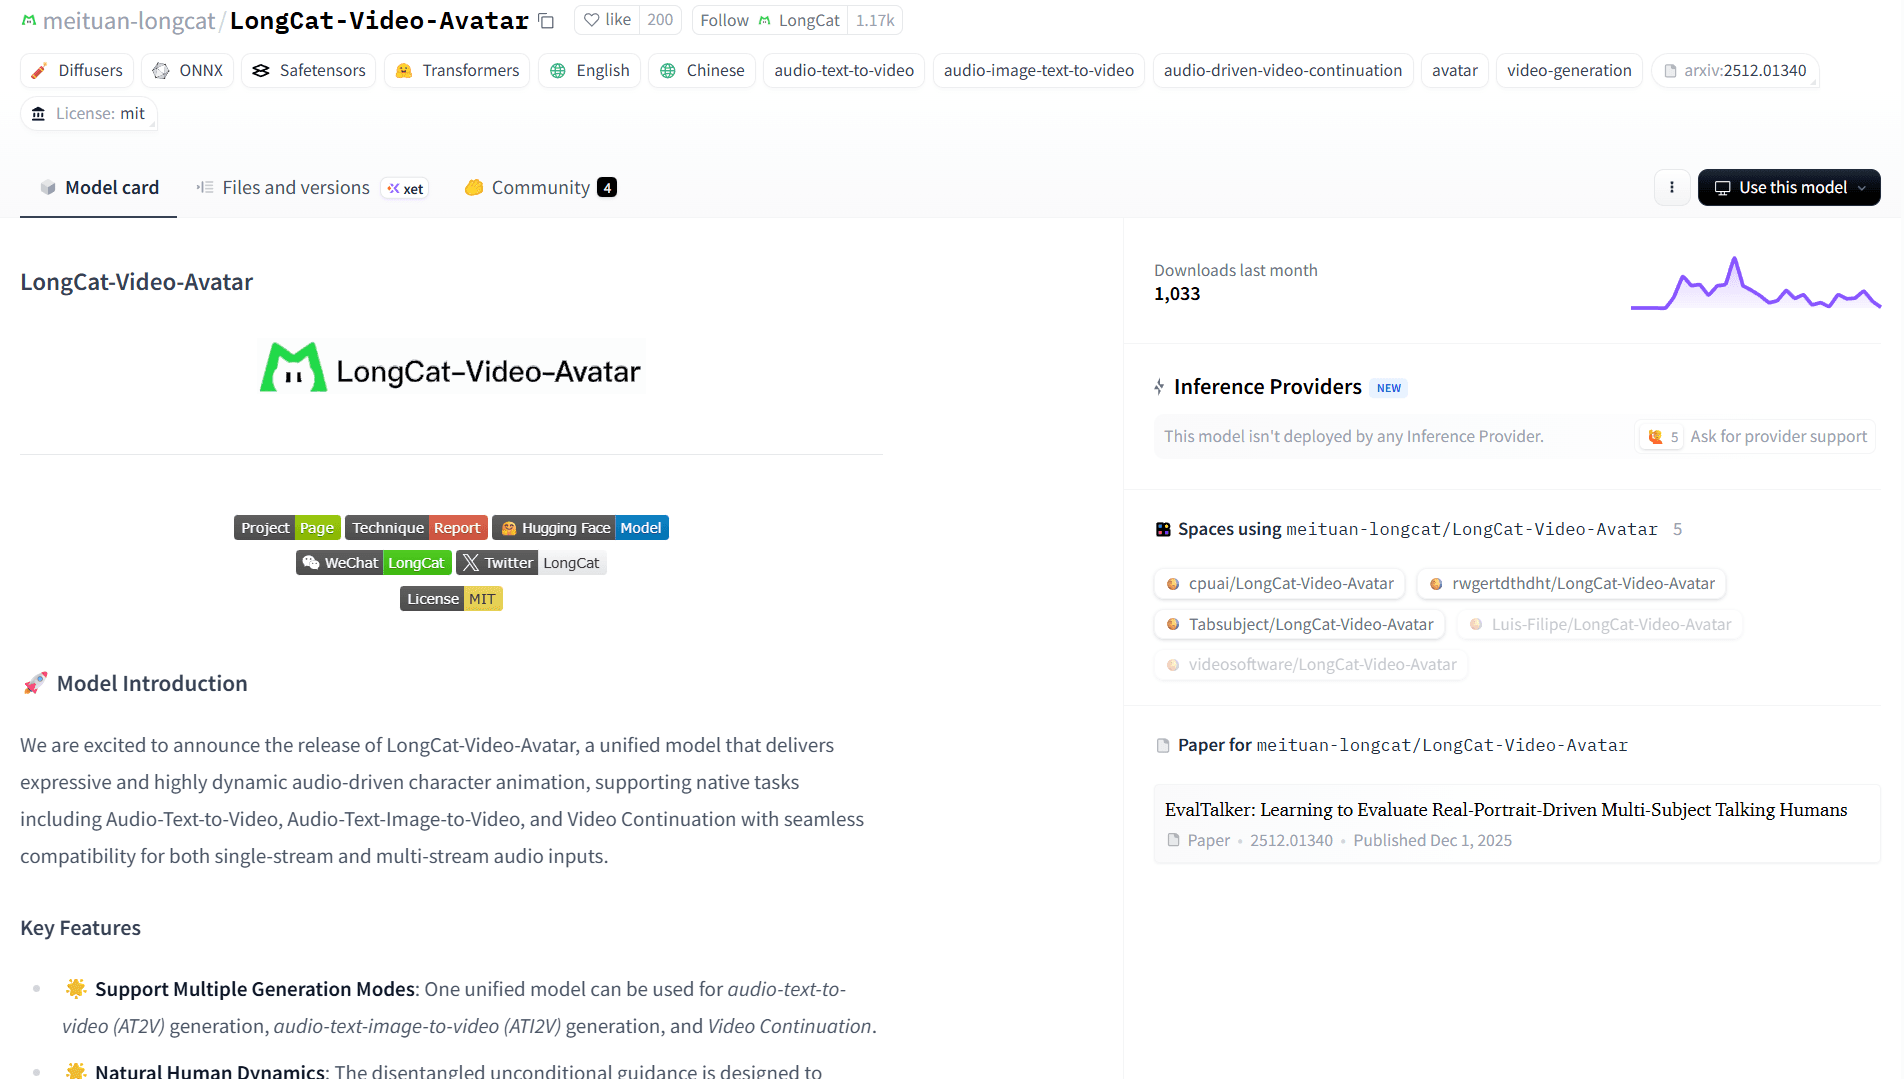1904x1079 pixels.
Task: Click the Hugging Face Model badge
Action: (580, 528)
